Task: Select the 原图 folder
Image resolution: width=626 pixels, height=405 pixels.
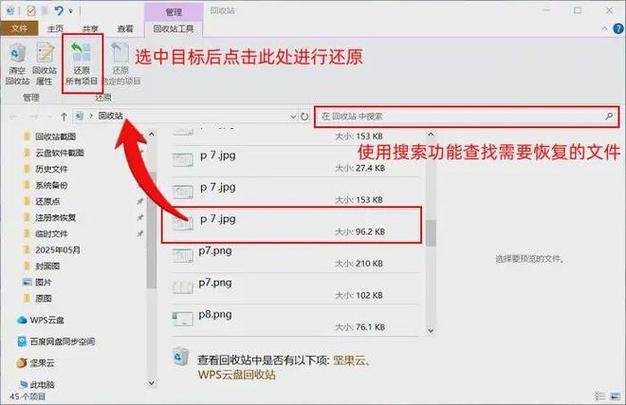Action: pyautogui.click(x=43, y=298)
